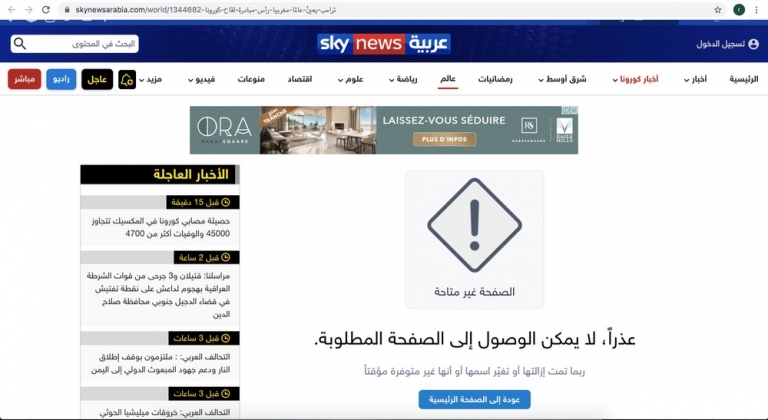Viewport: 768px width, 420px height.
Task: Click the عودة إلى الصفحة الرئيسية button
Action: pos(474,399)
